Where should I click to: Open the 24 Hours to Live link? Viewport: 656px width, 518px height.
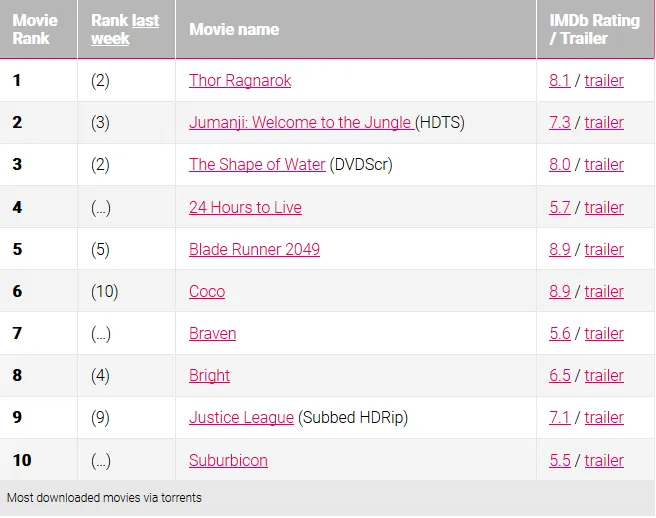(245, 208)
